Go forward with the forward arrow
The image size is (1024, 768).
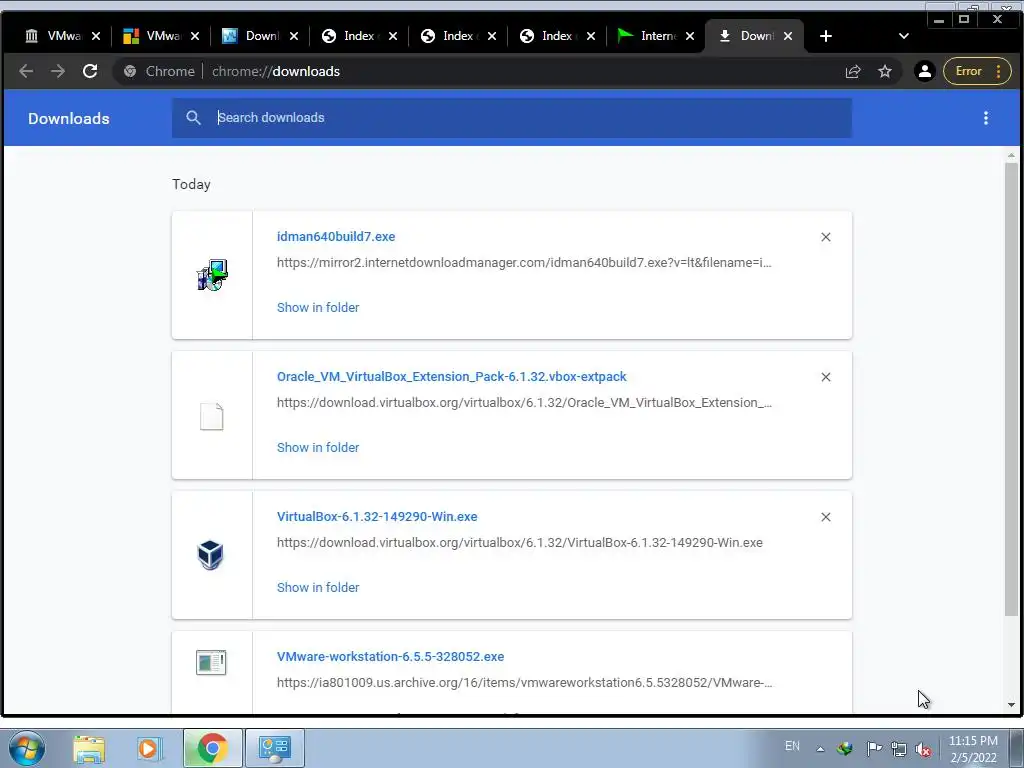coord(58,71)
